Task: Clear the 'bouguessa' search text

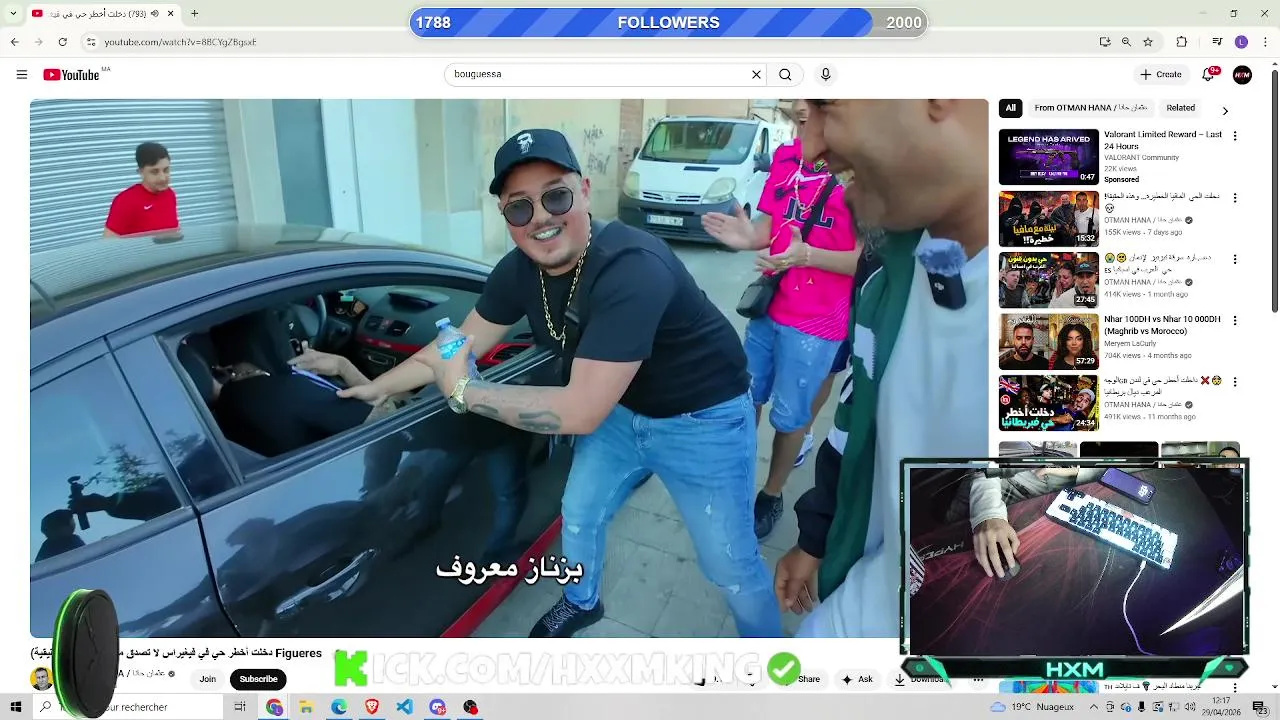Action: 756,74
